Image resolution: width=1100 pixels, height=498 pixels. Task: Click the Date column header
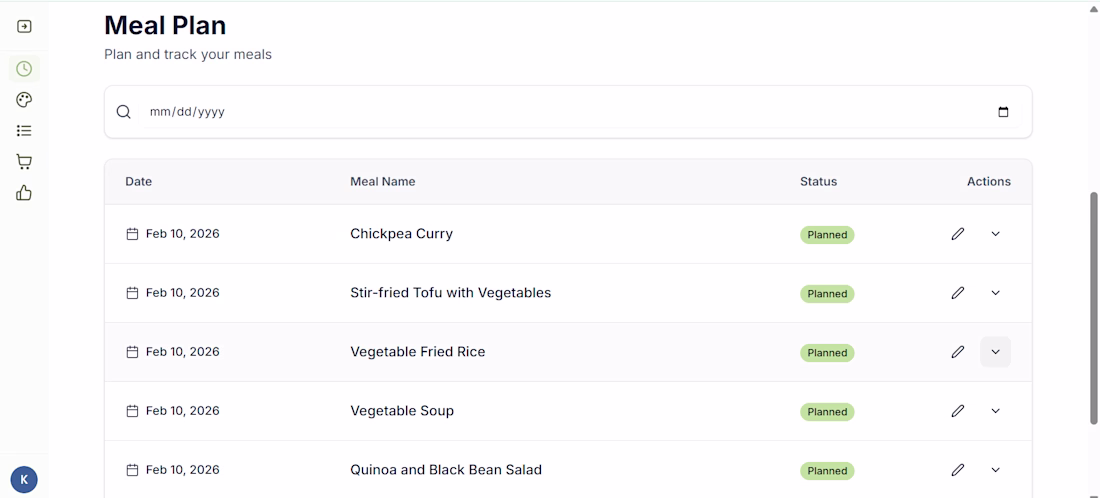point(138,182)
